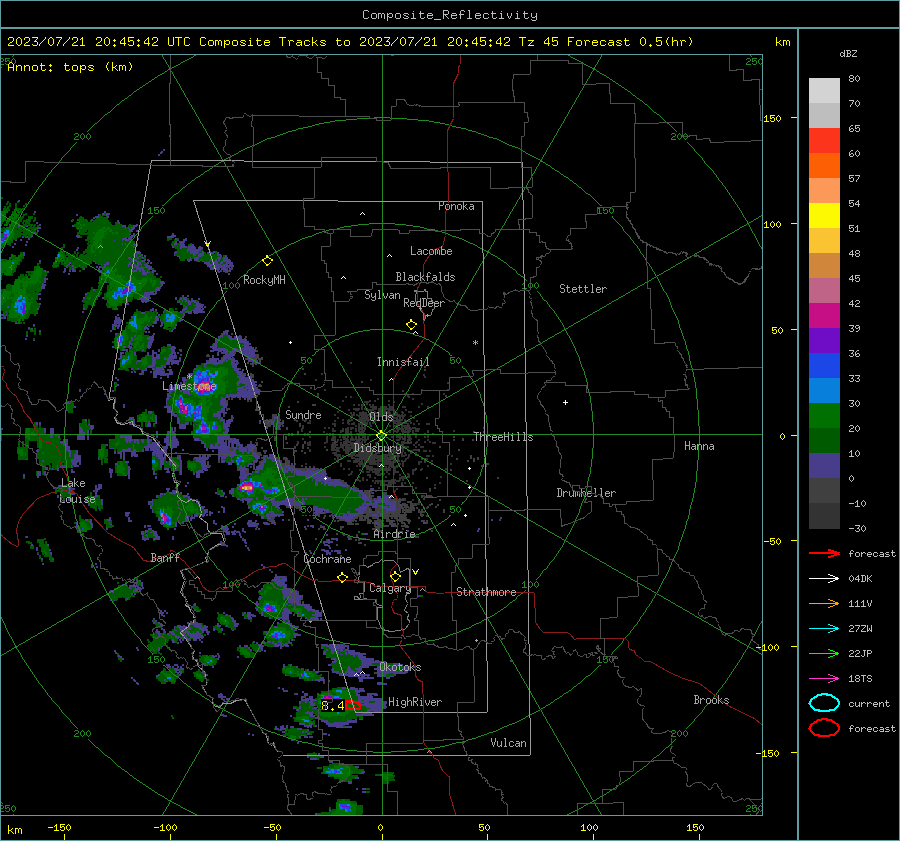Click the dBZ scale heading

[848, 53]
